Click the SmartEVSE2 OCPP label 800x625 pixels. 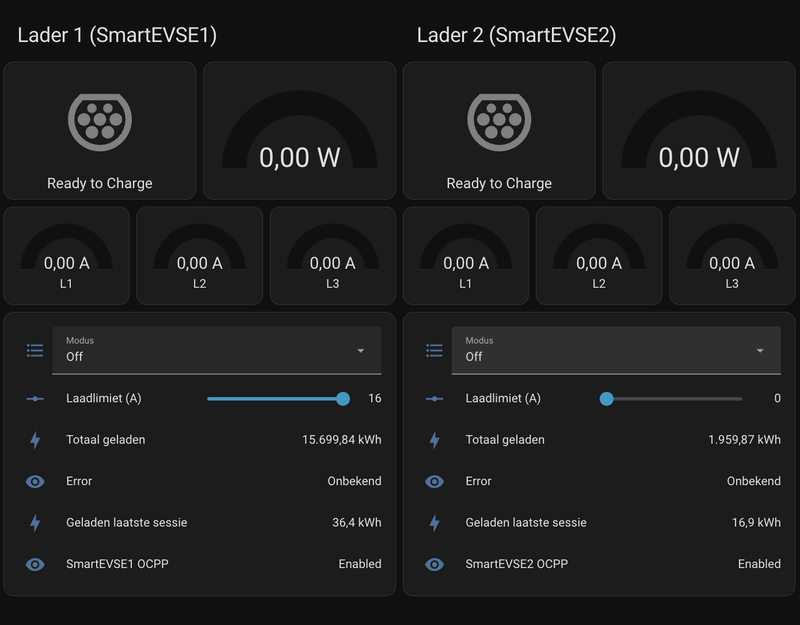(517, 564)
